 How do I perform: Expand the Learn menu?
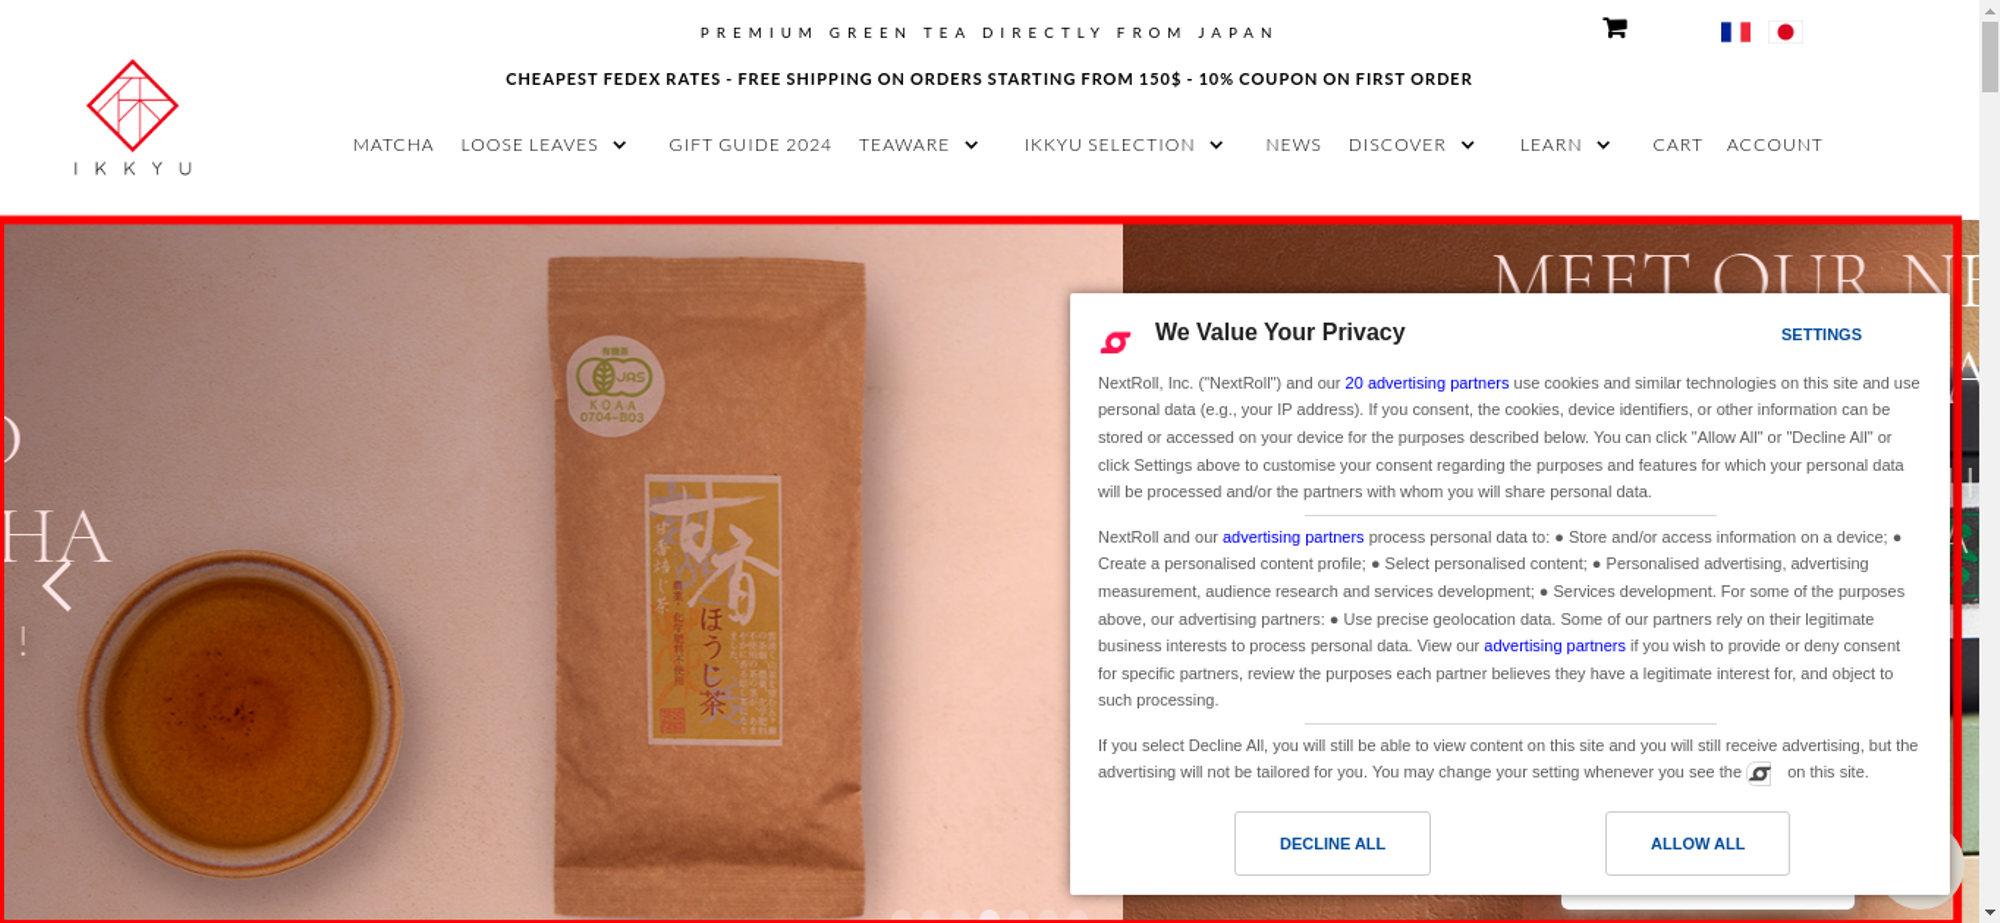tap(1604, 145)
